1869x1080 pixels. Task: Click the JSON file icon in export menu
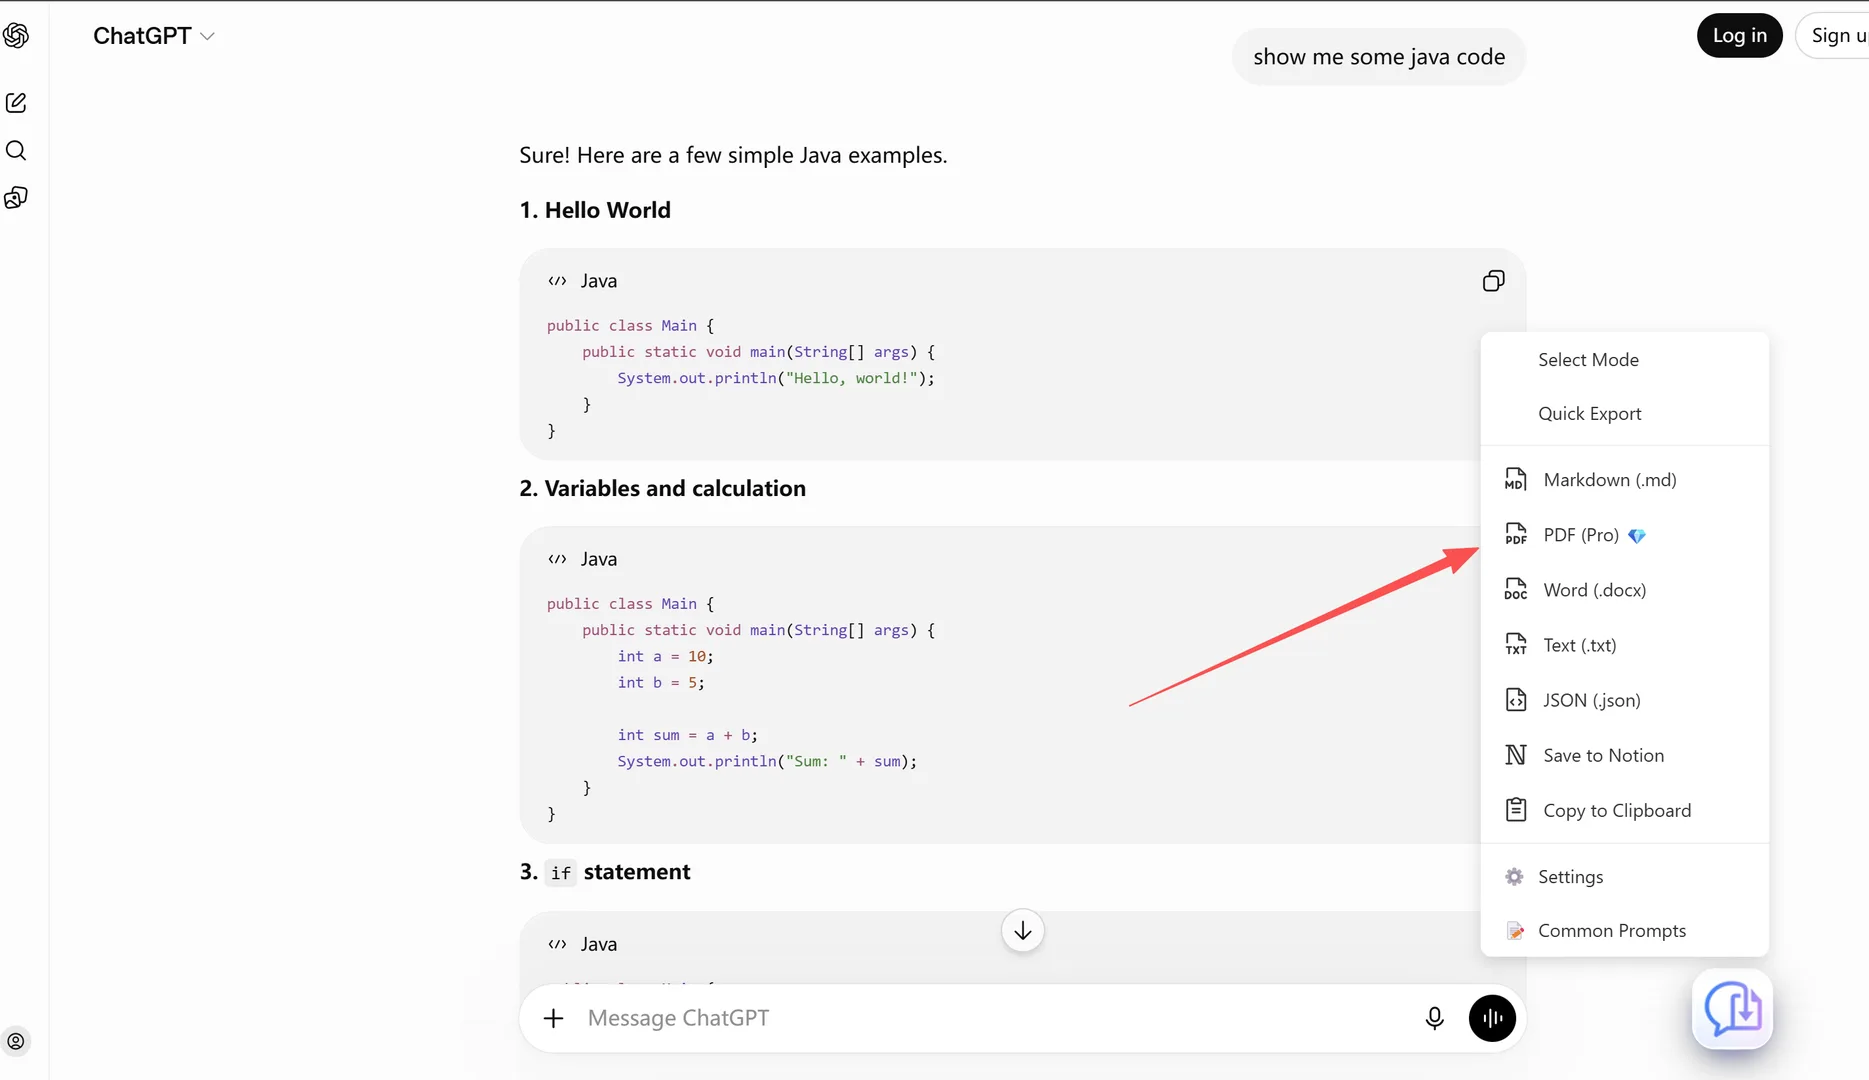[x=1515, y=700]
